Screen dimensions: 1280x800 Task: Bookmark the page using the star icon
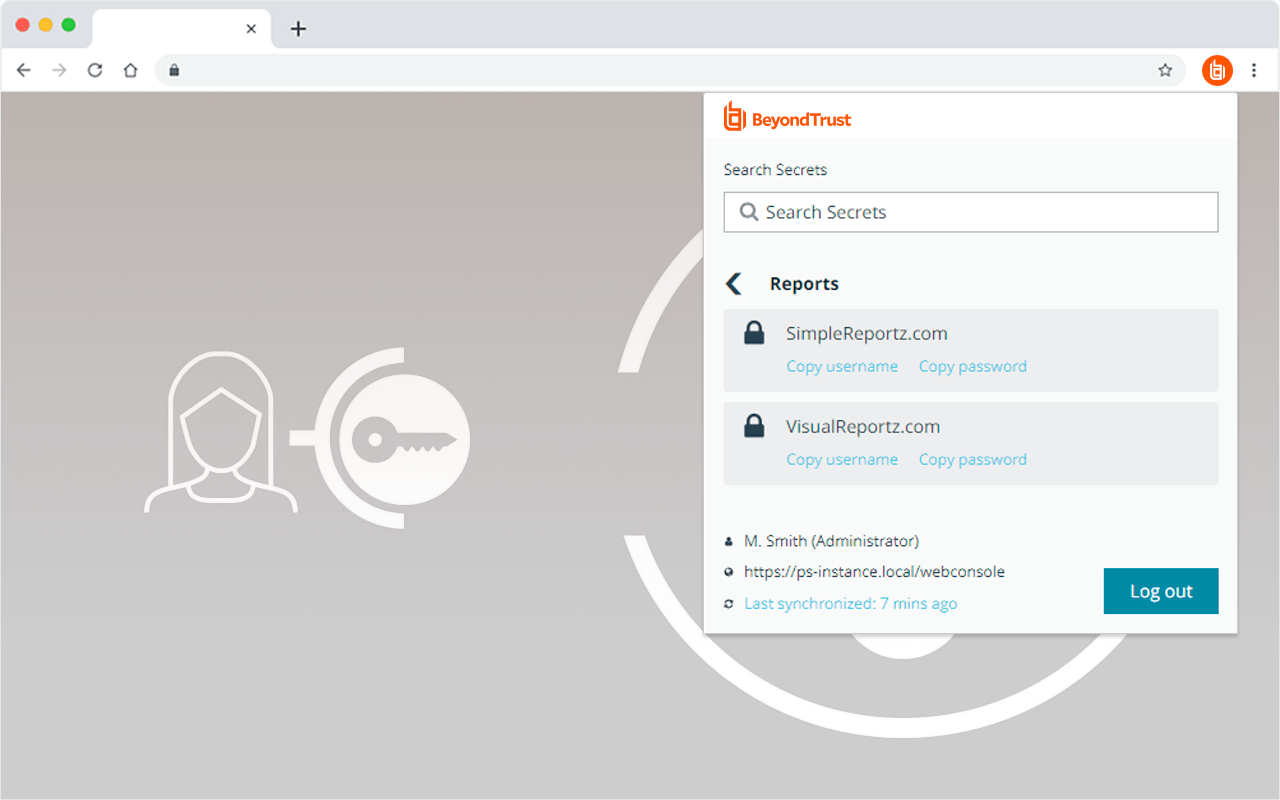[x=1165, y=70]
